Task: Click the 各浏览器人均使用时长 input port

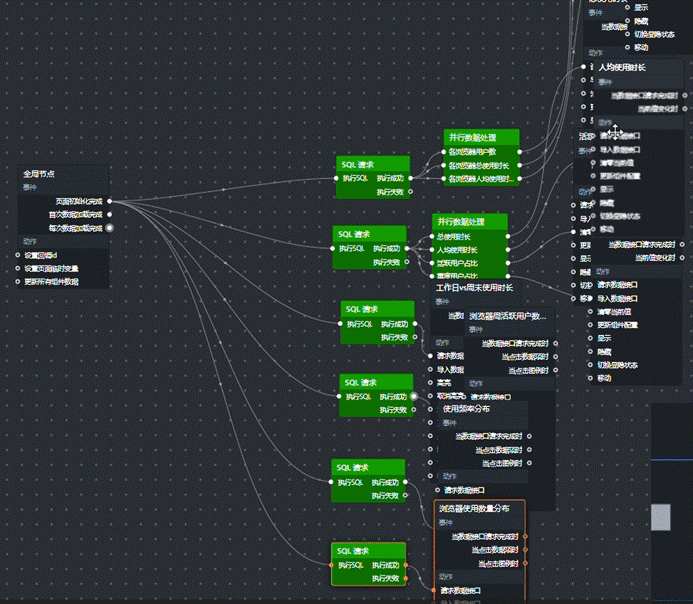Action: click(x=443, y=179)
